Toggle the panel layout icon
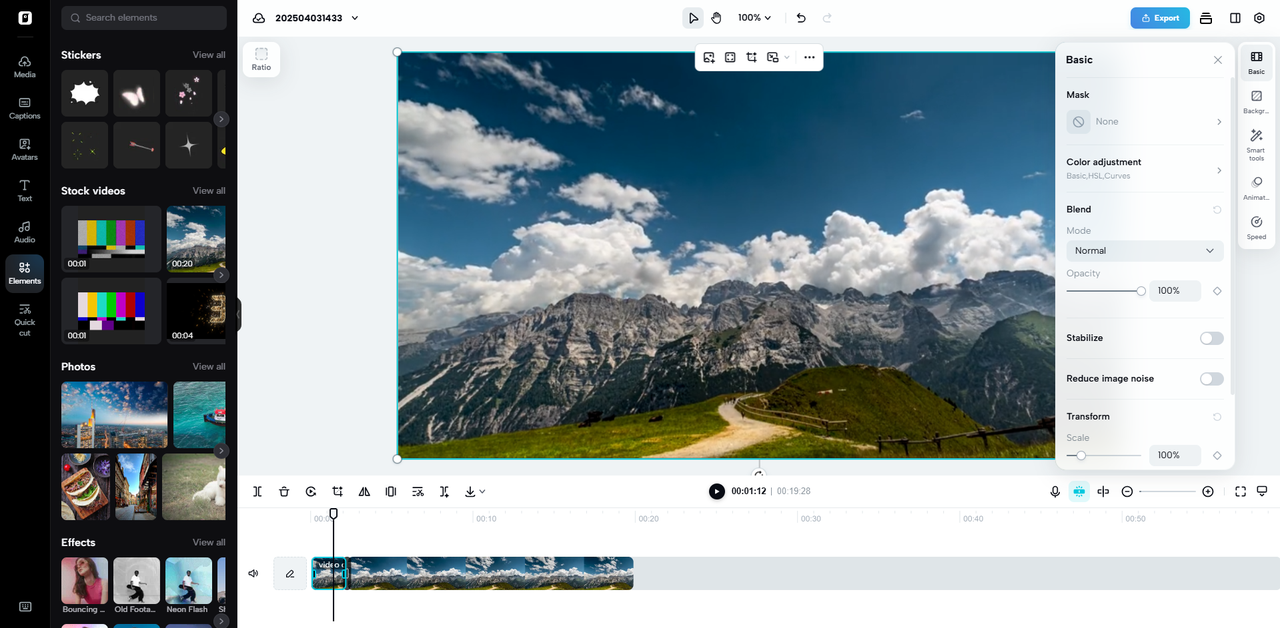 (x=1235, y=18)
